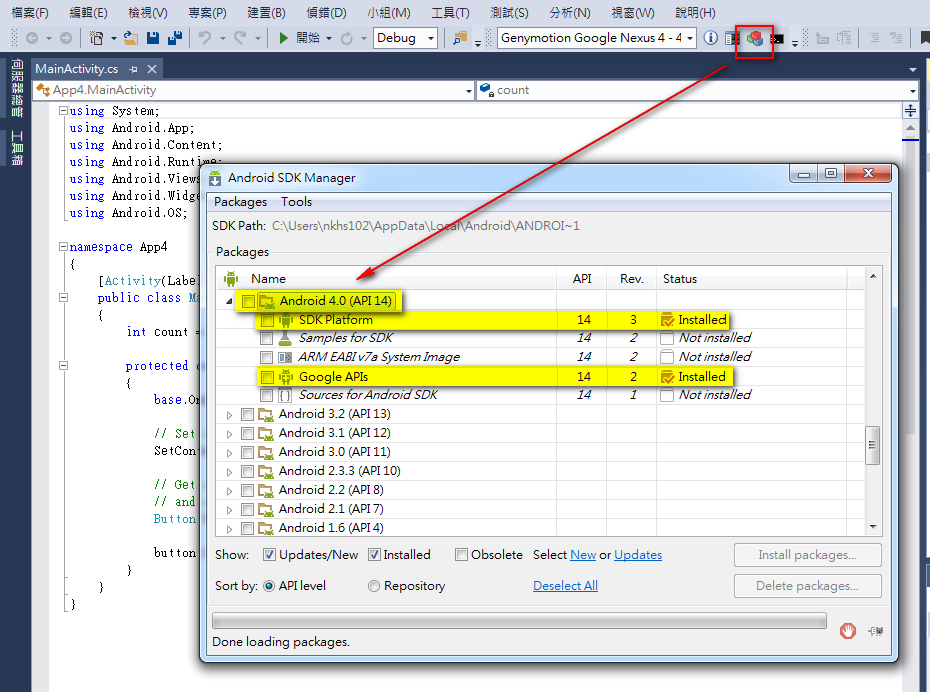Click the Find in Files toolbar icon
The height and width of the screenshot is (692, 930).
pos(460,39)
